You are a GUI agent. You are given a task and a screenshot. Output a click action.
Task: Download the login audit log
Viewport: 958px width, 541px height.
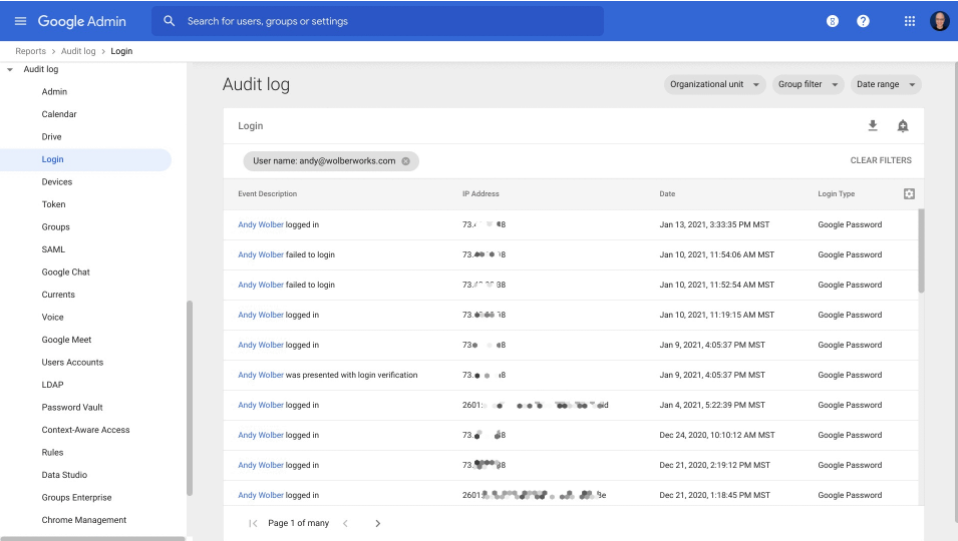pyautogui.click(x=872, y=126)
